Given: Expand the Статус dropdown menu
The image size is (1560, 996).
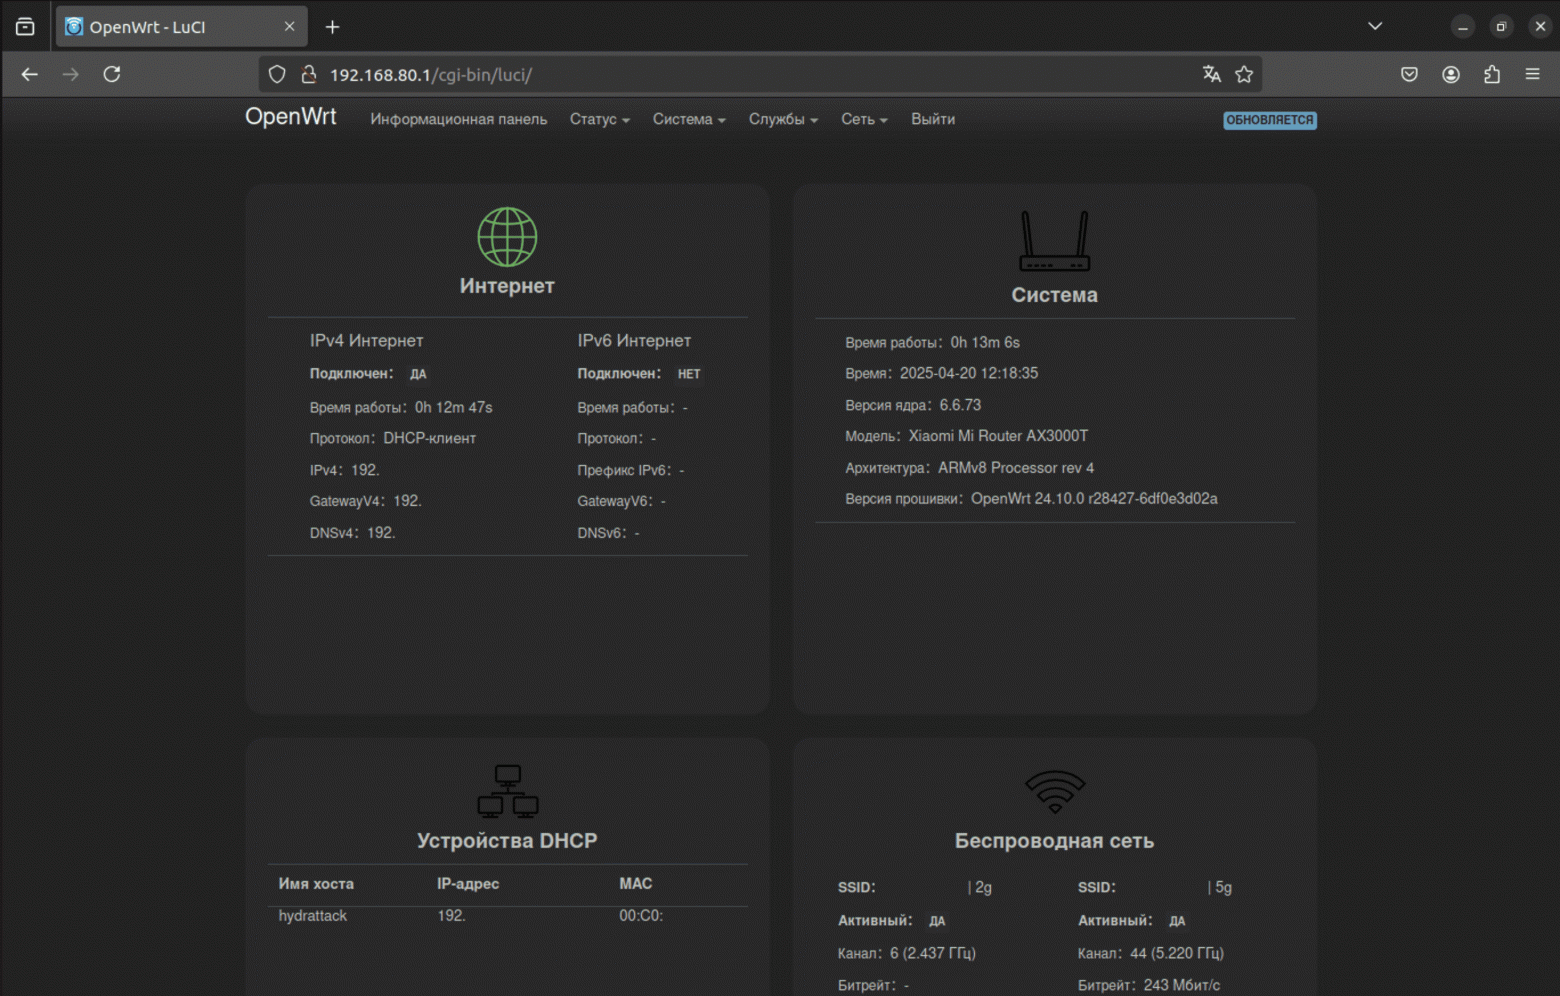Looking at the screenshot, I should tap(599, 119).
